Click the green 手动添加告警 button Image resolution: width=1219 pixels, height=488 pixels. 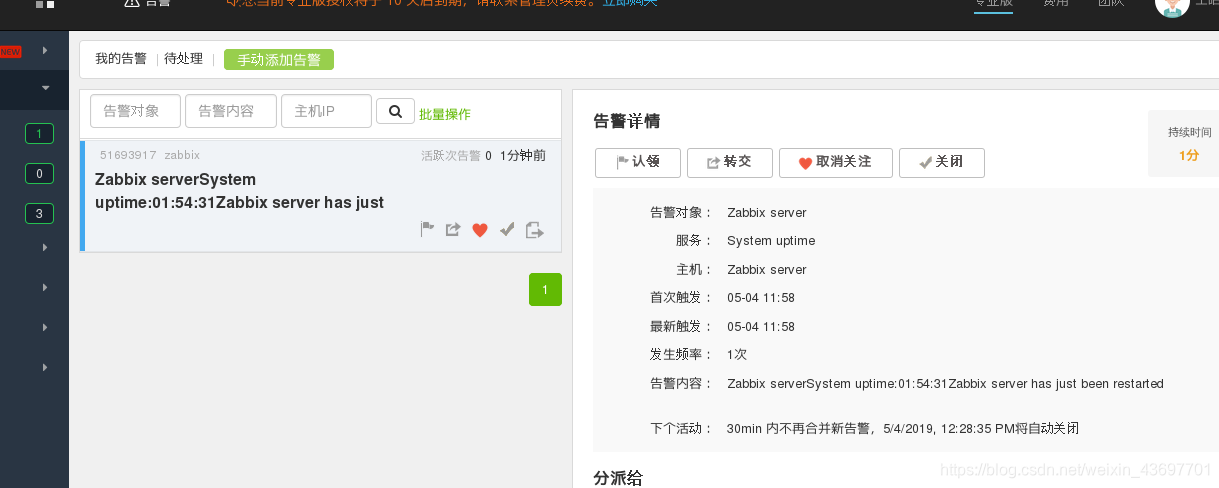click(279, 60)
